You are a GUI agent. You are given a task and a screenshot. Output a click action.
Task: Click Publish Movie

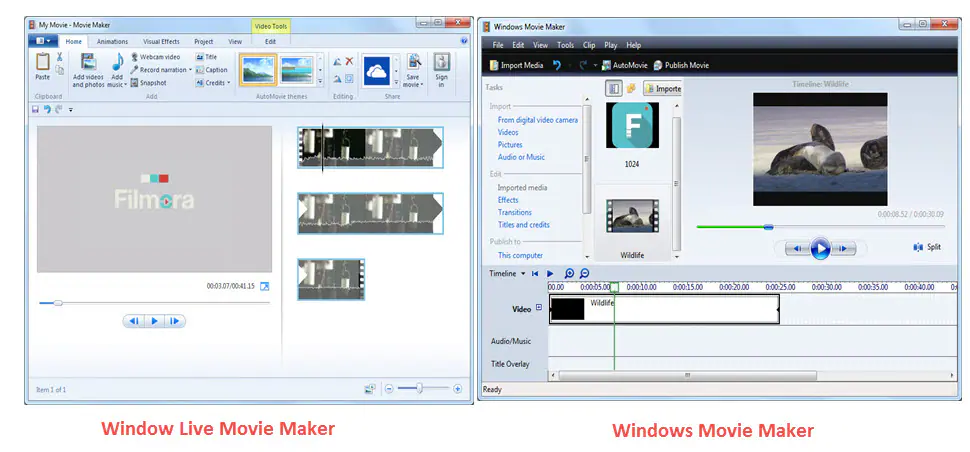click(681, 65)
